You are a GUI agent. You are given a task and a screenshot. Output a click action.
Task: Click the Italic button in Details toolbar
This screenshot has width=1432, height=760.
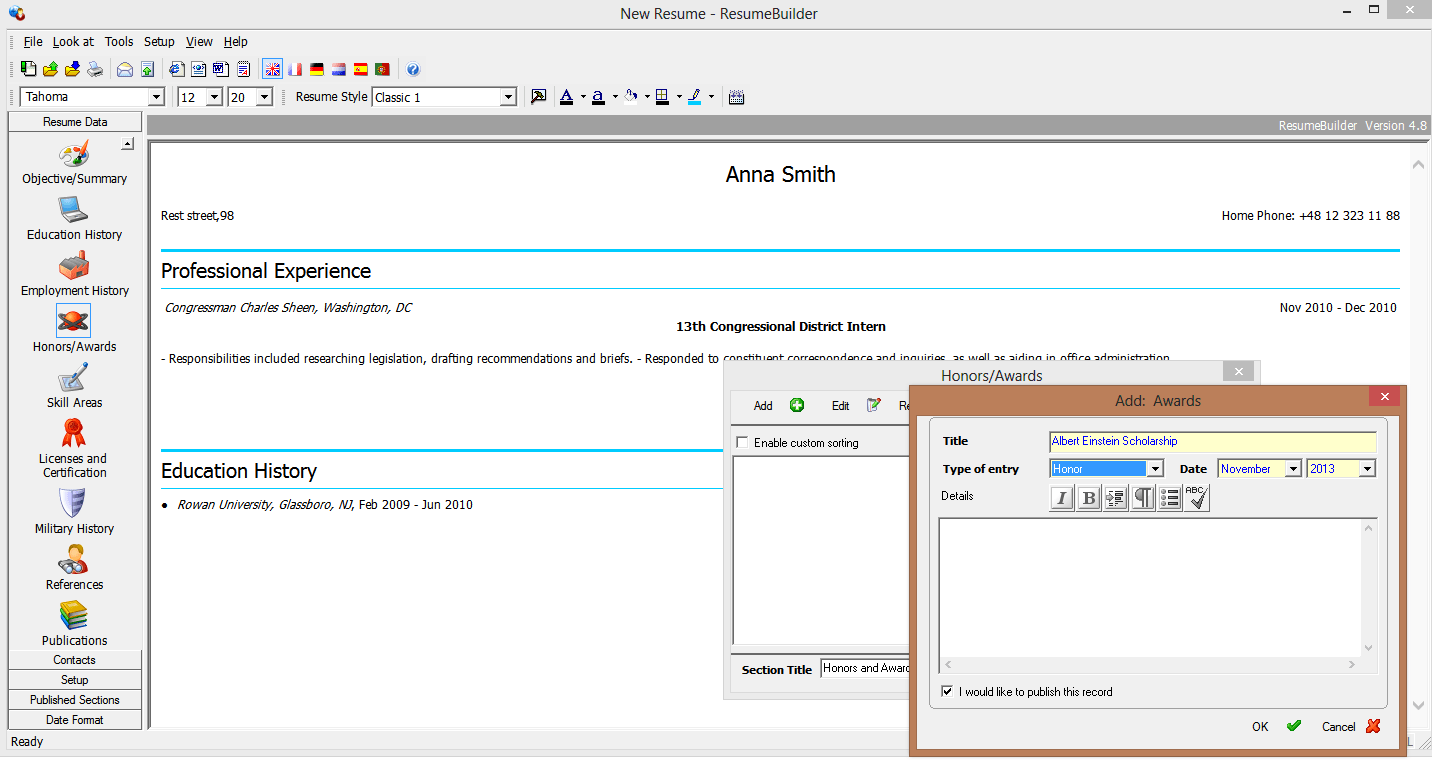(x=1062, y=498)
